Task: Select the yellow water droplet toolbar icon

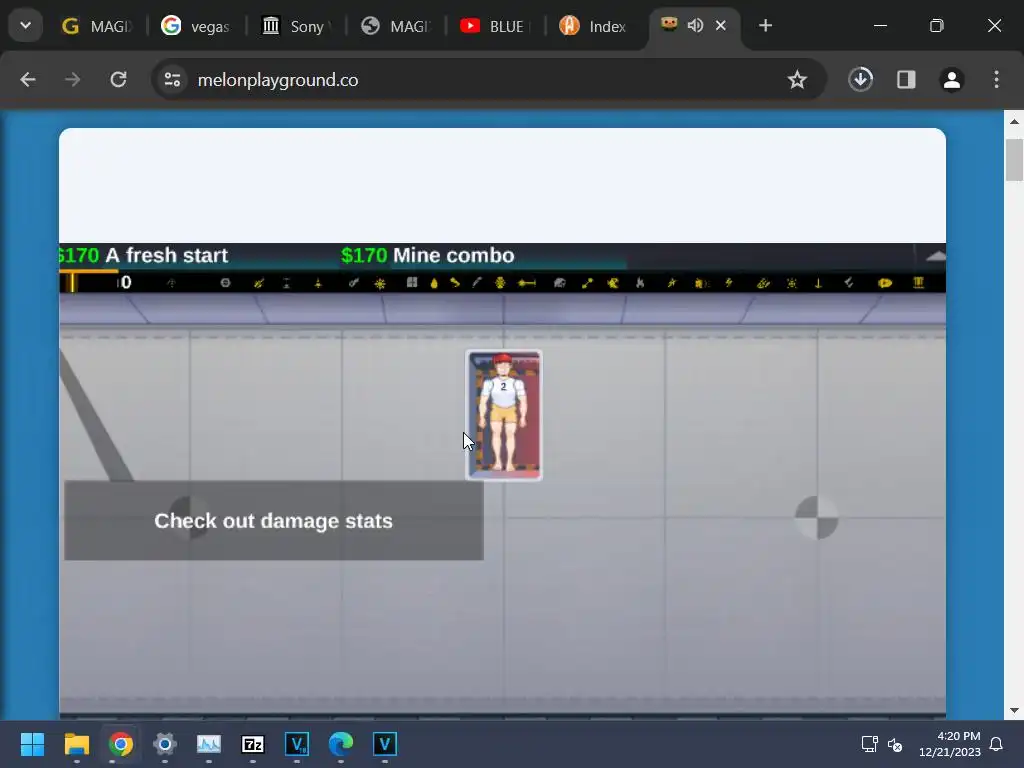Action: click(434, 283)
